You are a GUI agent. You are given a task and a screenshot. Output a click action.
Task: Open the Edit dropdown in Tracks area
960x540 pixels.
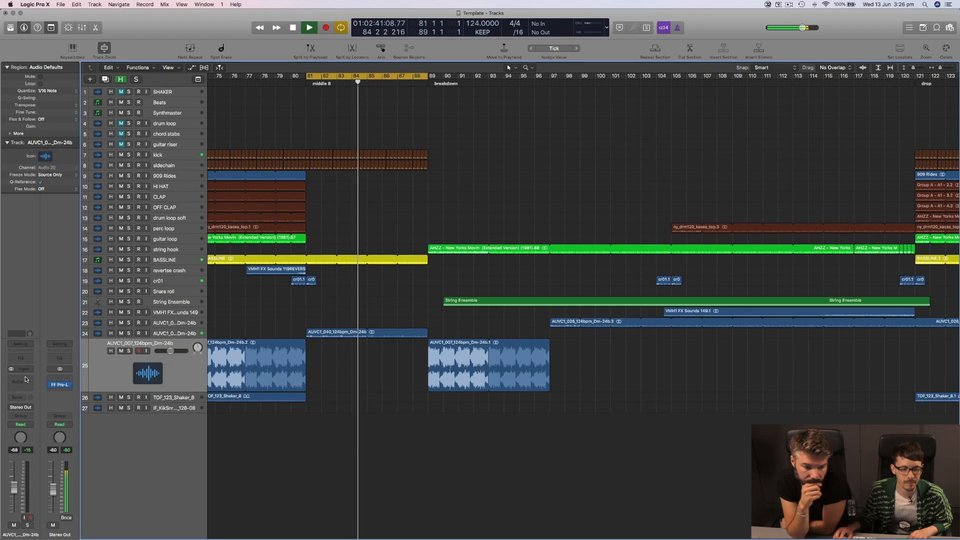[111, 67]
